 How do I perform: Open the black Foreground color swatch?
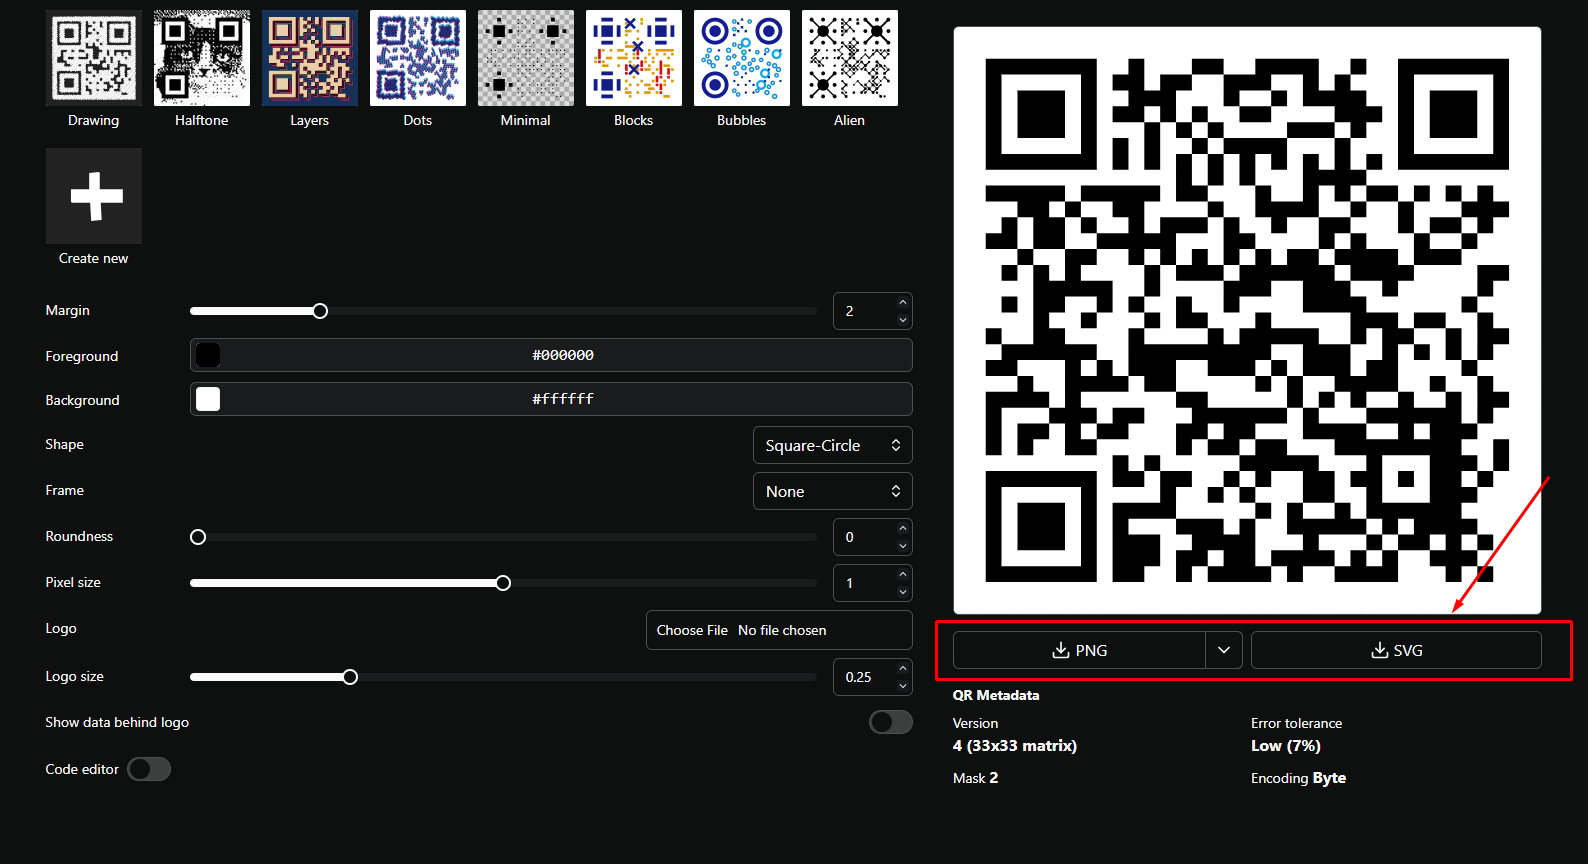coord(208,355)
